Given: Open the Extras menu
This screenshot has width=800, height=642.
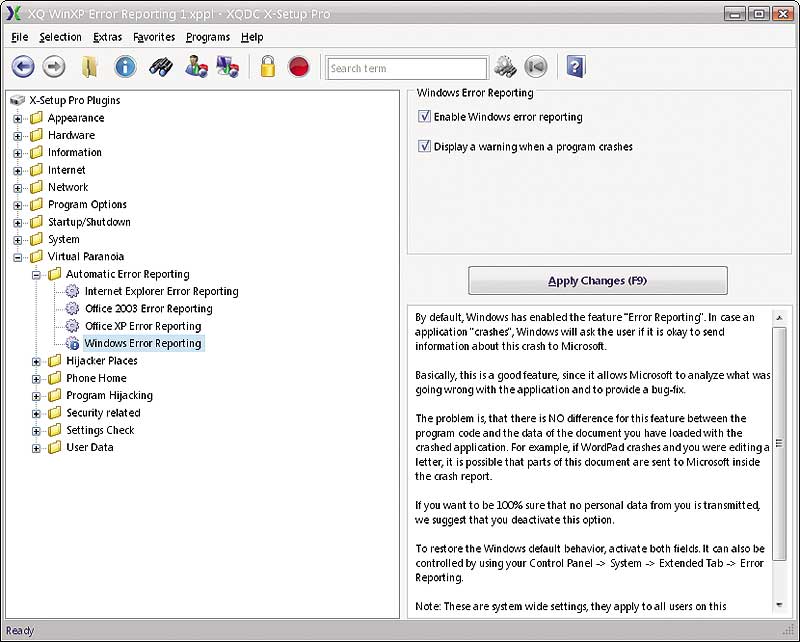Looking at the screenshot, I should [107, 37].
